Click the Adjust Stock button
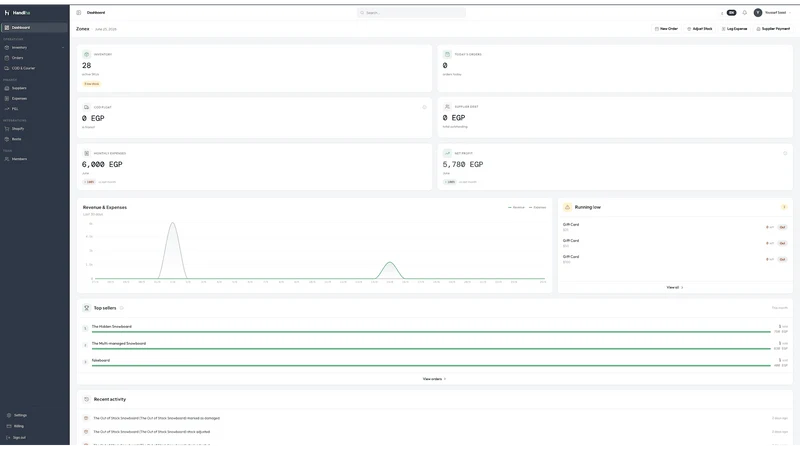 [699, 29]
